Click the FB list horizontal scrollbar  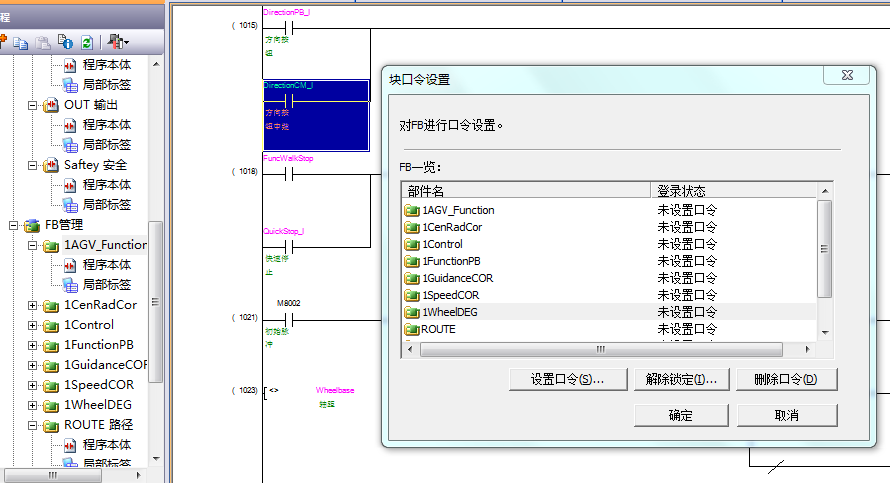[600, 350]
